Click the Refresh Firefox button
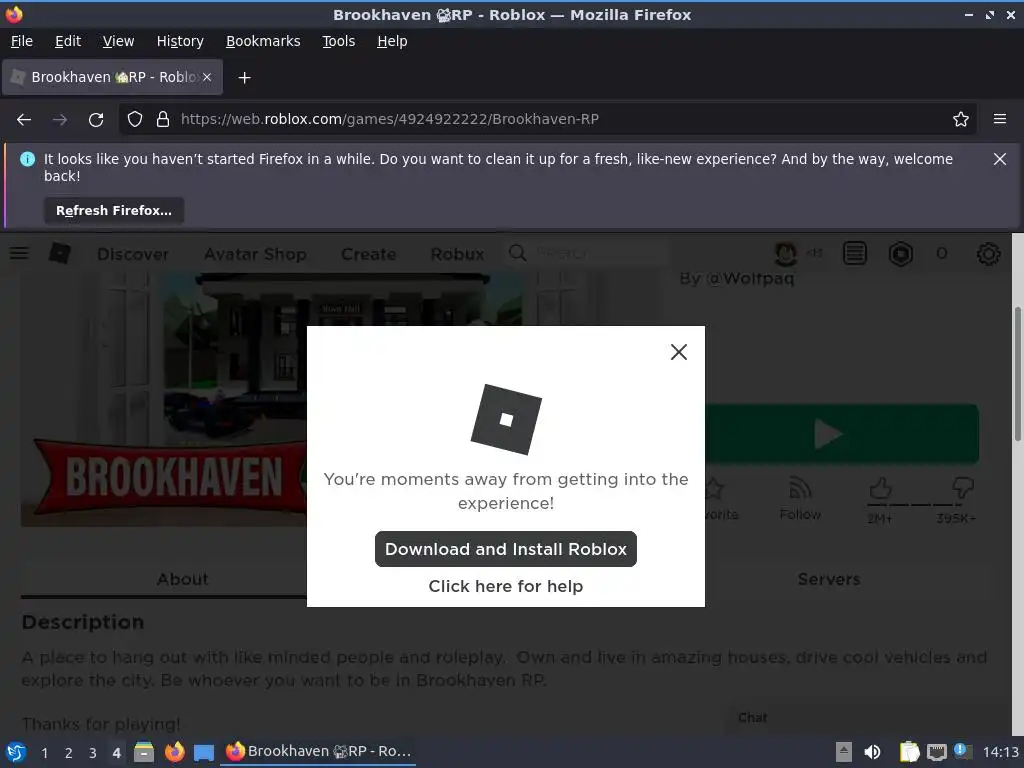The image size is (1024, 768). coord(114,211)
